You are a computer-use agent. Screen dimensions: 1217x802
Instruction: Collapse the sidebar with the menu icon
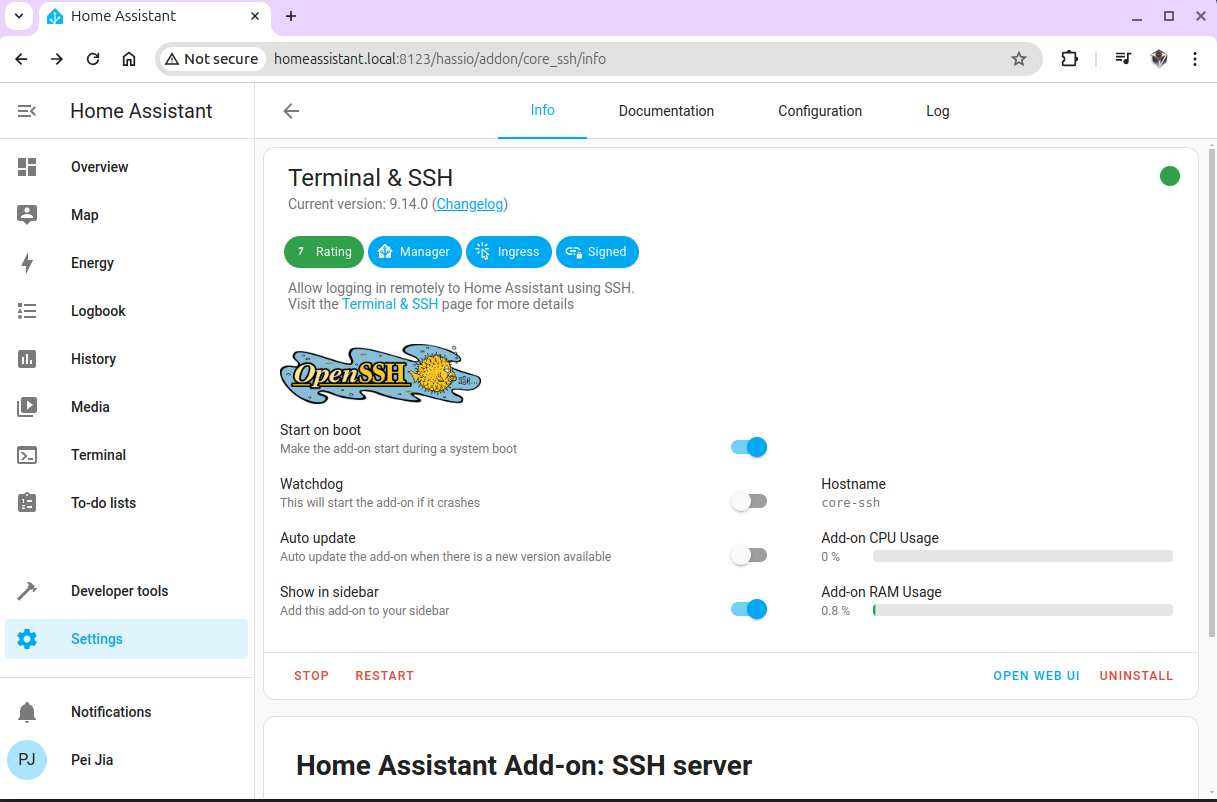[x=27, y=111]
